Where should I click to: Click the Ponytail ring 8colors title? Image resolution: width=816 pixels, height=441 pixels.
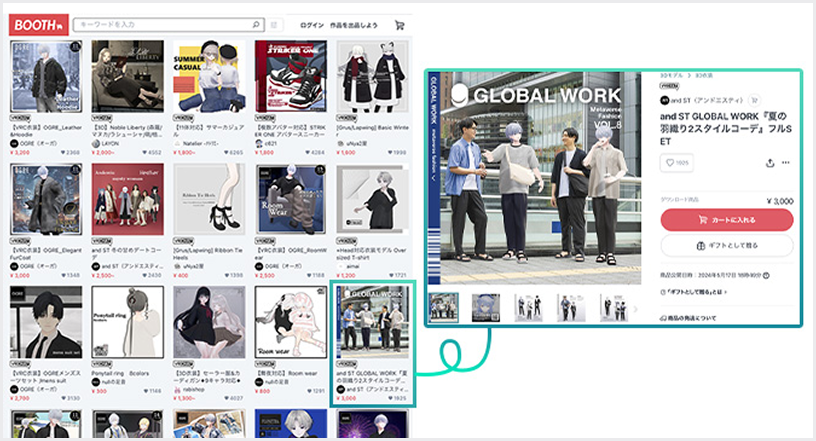coord(120,373)
